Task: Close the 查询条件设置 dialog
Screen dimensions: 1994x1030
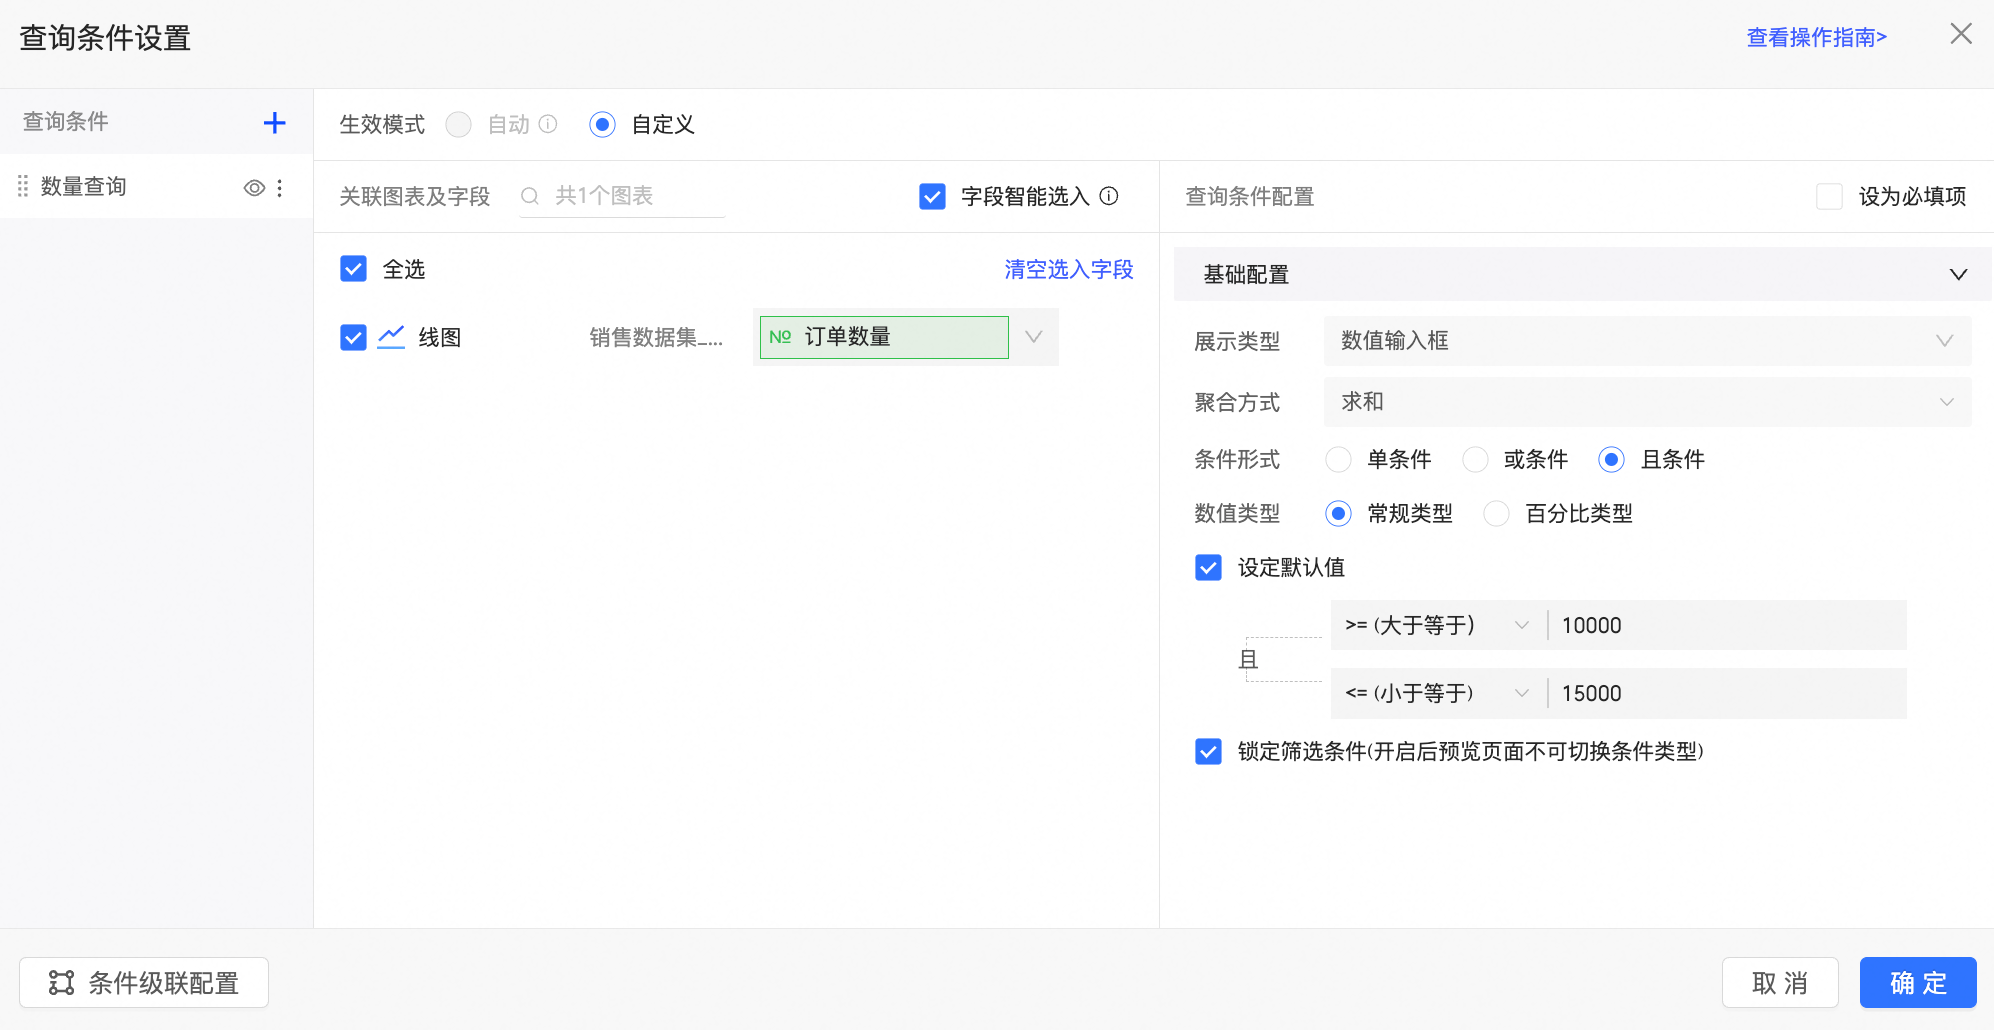Action: pyautogui.click(x=1960, y=34)
